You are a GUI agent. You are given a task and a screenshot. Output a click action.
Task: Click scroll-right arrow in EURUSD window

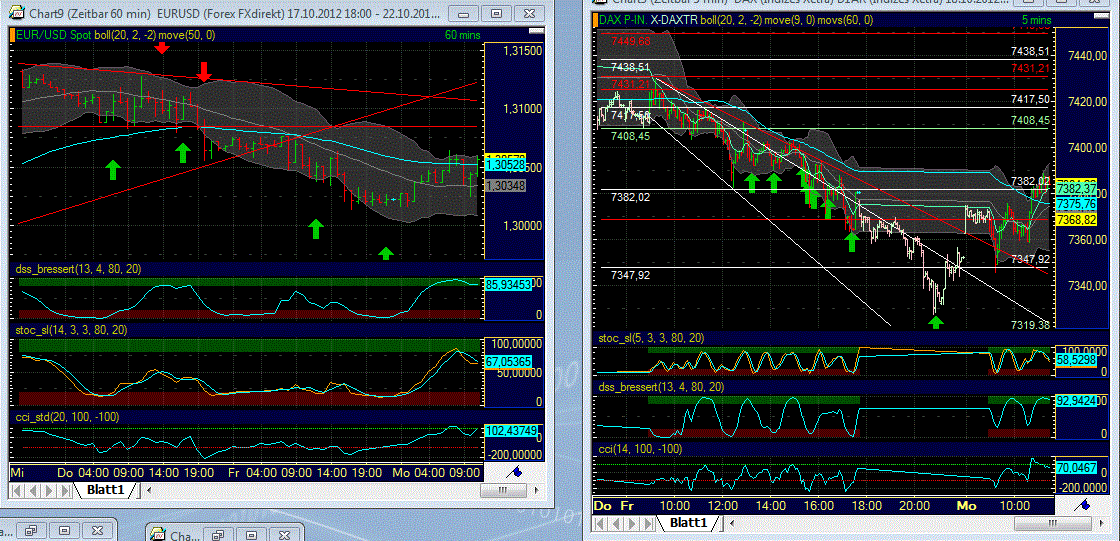536,490
